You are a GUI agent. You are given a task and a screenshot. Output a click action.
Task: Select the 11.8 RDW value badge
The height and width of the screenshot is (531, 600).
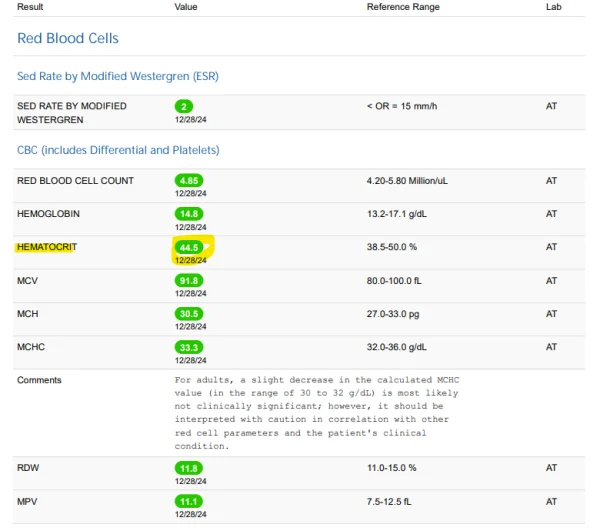pos(188,467)
